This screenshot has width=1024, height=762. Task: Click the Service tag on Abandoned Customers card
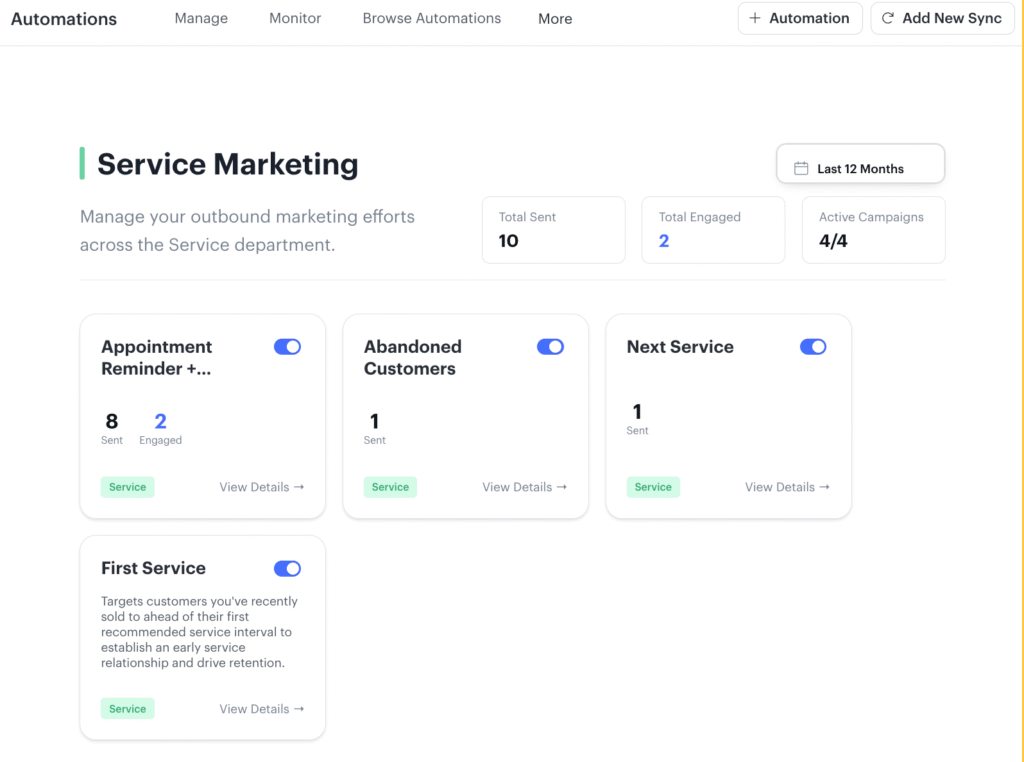pyautogui.click(x=390, y=487)
